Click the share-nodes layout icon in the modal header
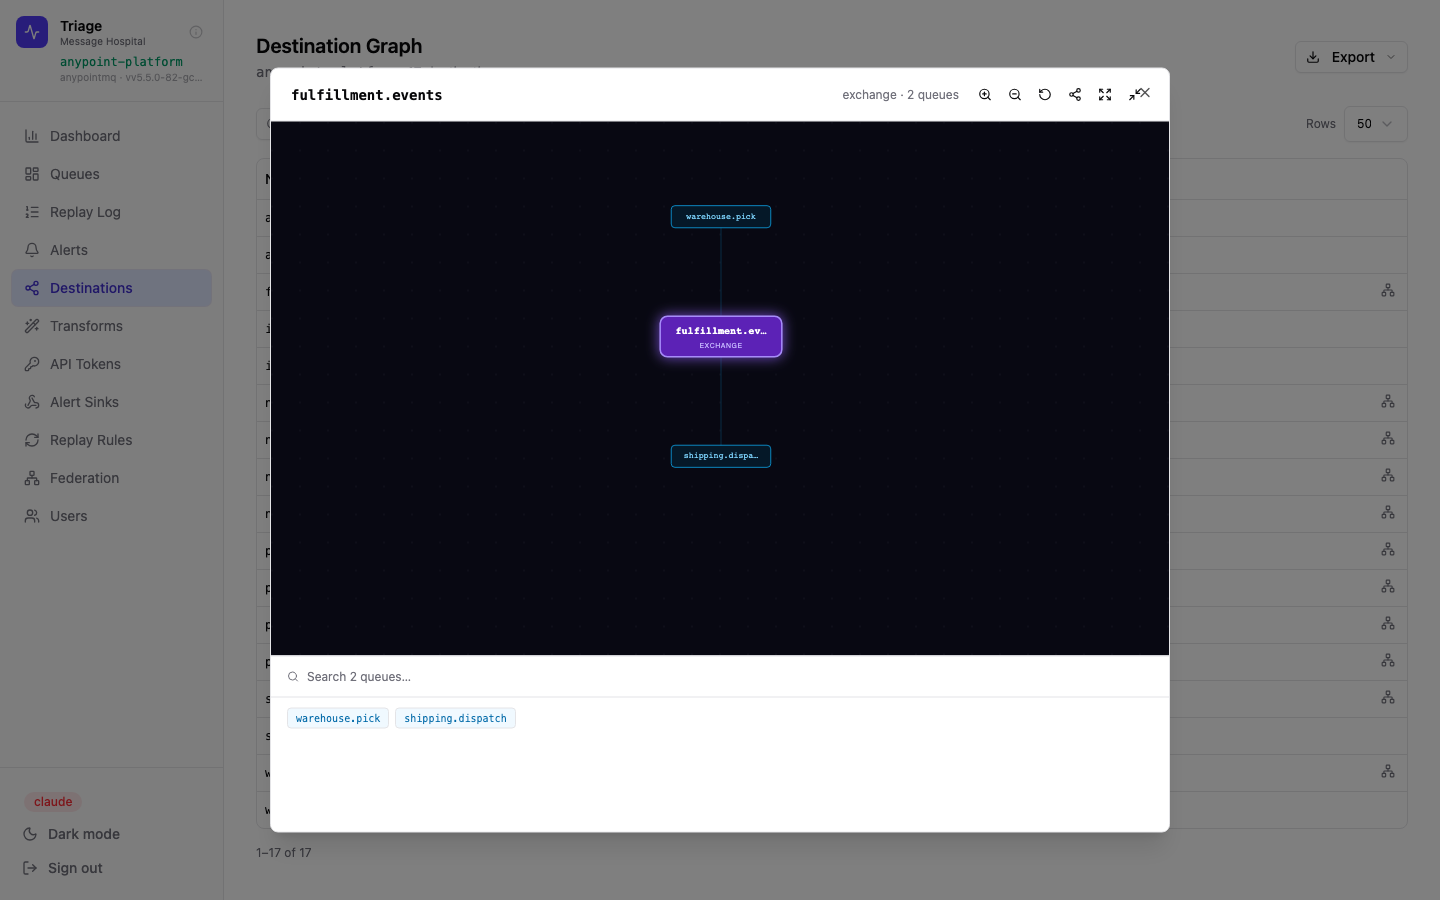Viewport: 1440px width, 900px height. (x=1075, y=95)
